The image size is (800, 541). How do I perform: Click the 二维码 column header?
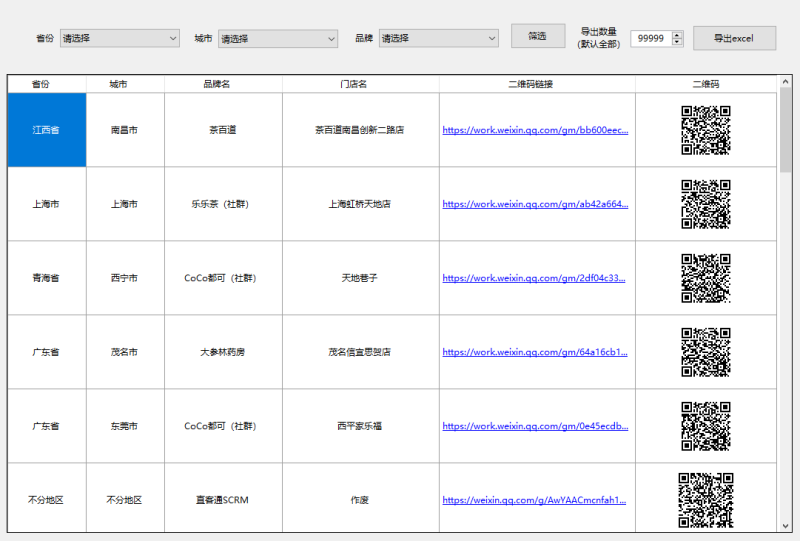(x=706, y=84)
